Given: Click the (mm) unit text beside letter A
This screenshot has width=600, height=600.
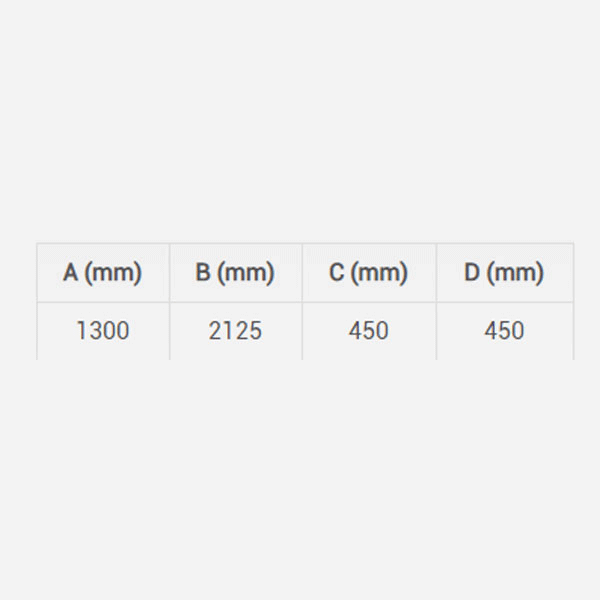Looking at the screenshot, I should tap(113, 273).
